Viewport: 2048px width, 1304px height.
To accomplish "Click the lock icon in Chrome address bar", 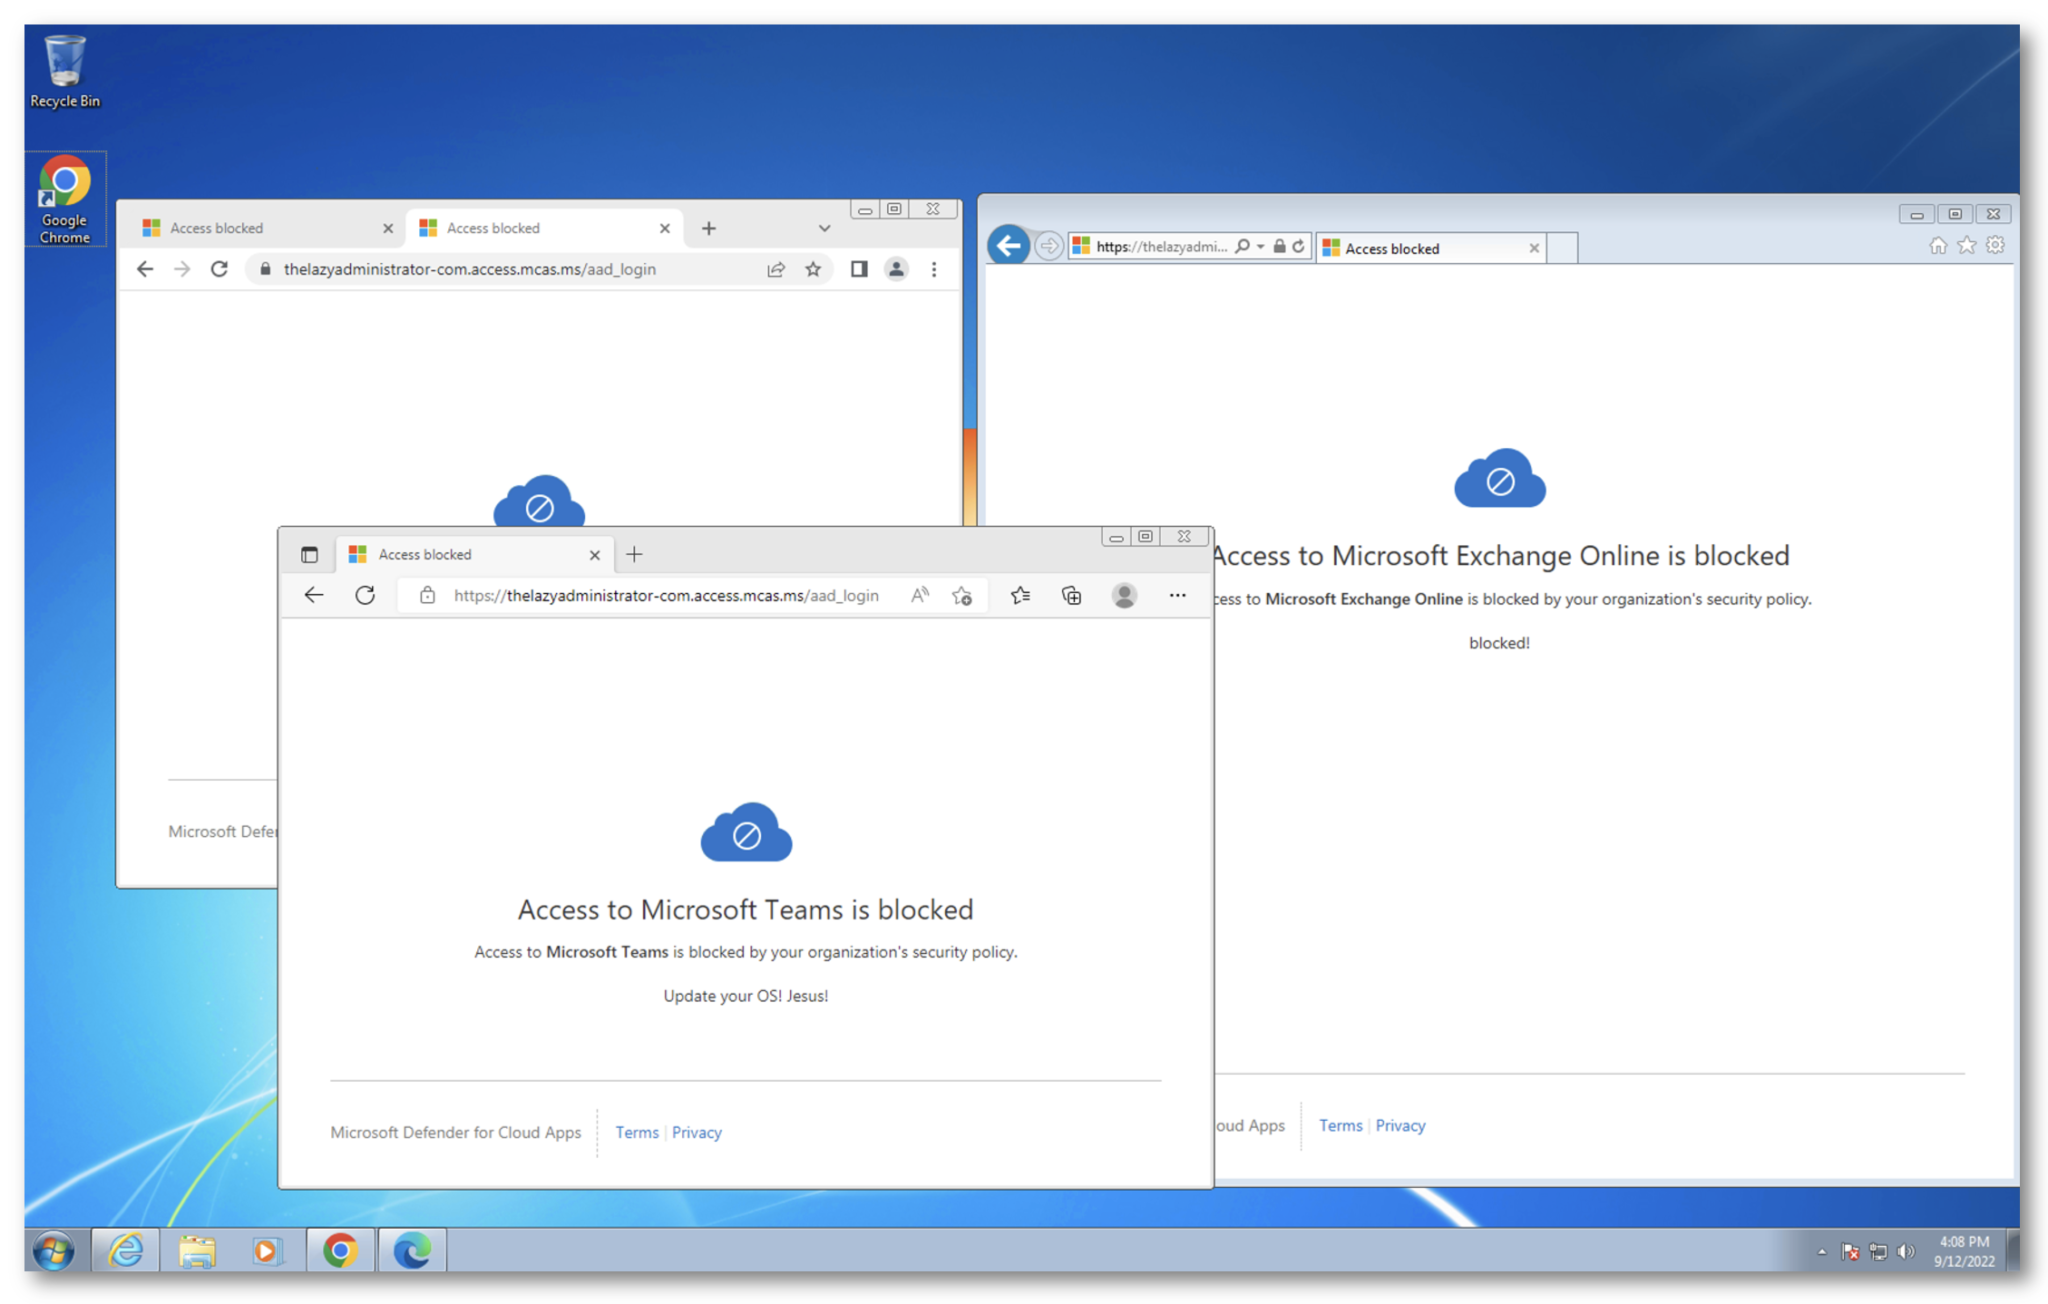I will (265, 269).
